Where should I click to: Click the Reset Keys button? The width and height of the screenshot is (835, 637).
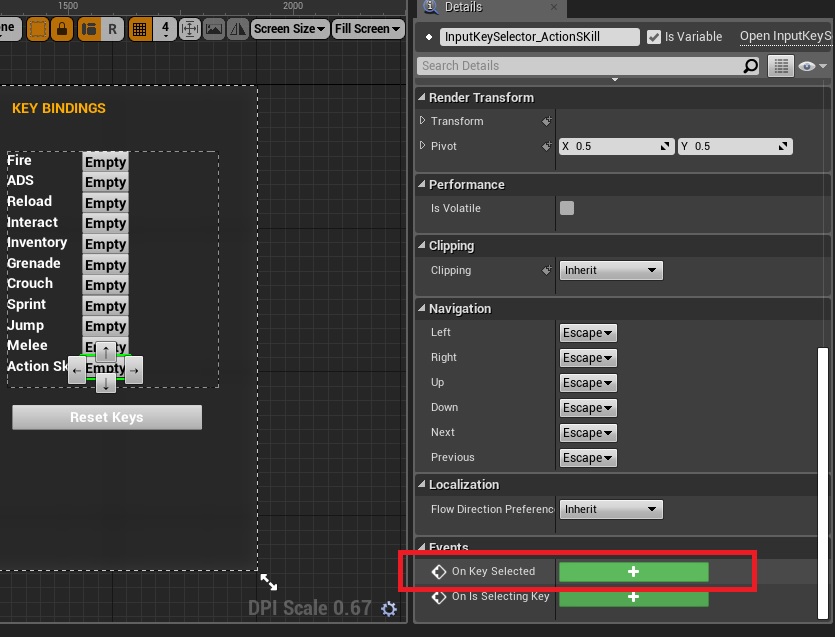pos(107,417)
